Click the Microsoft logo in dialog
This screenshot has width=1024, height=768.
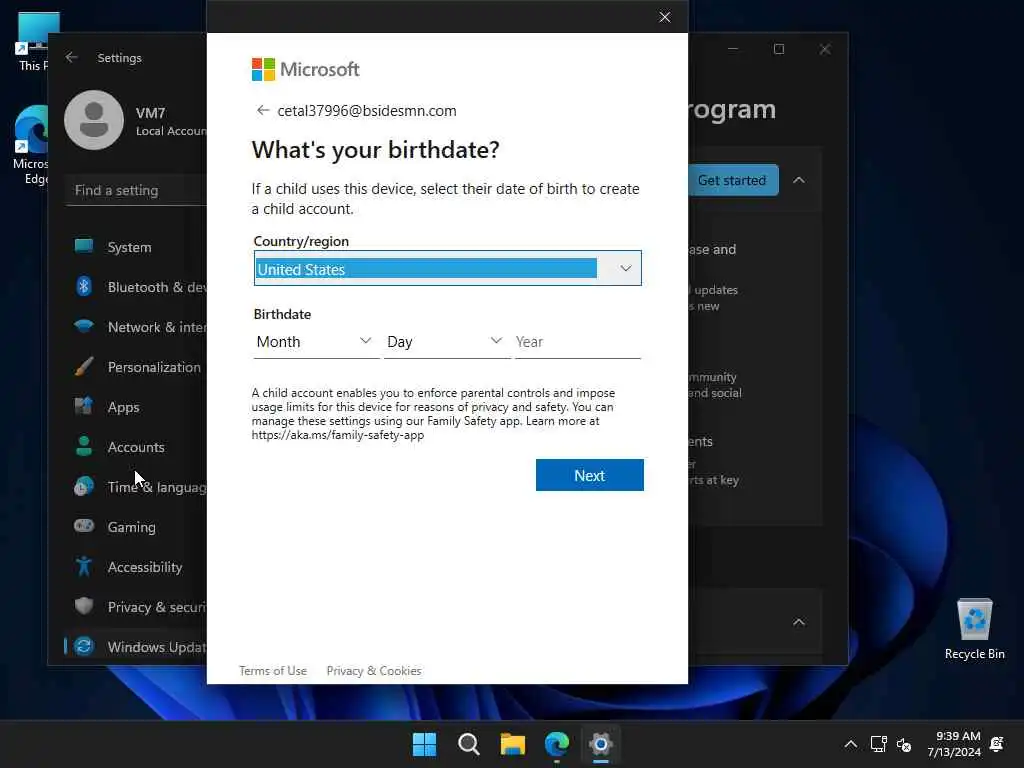[306, 69]
